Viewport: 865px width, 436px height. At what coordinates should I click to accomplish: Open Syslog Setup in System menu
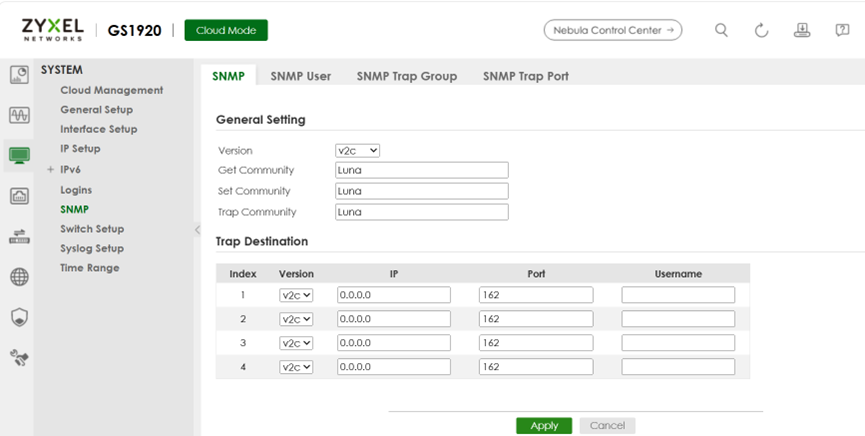click(x=92, y=248)
